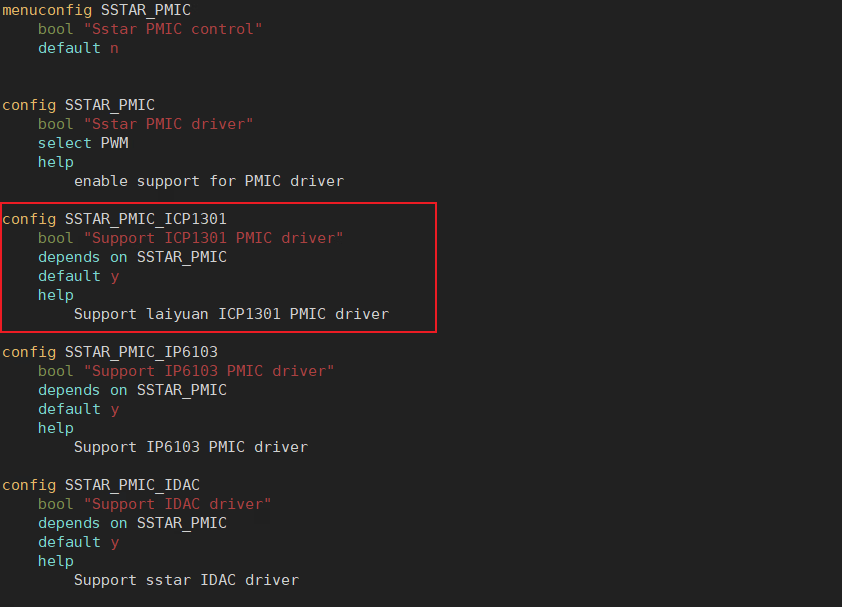
Task: Click the SSTAR_PMIC_IDAC config symbol
Action: 132,485
